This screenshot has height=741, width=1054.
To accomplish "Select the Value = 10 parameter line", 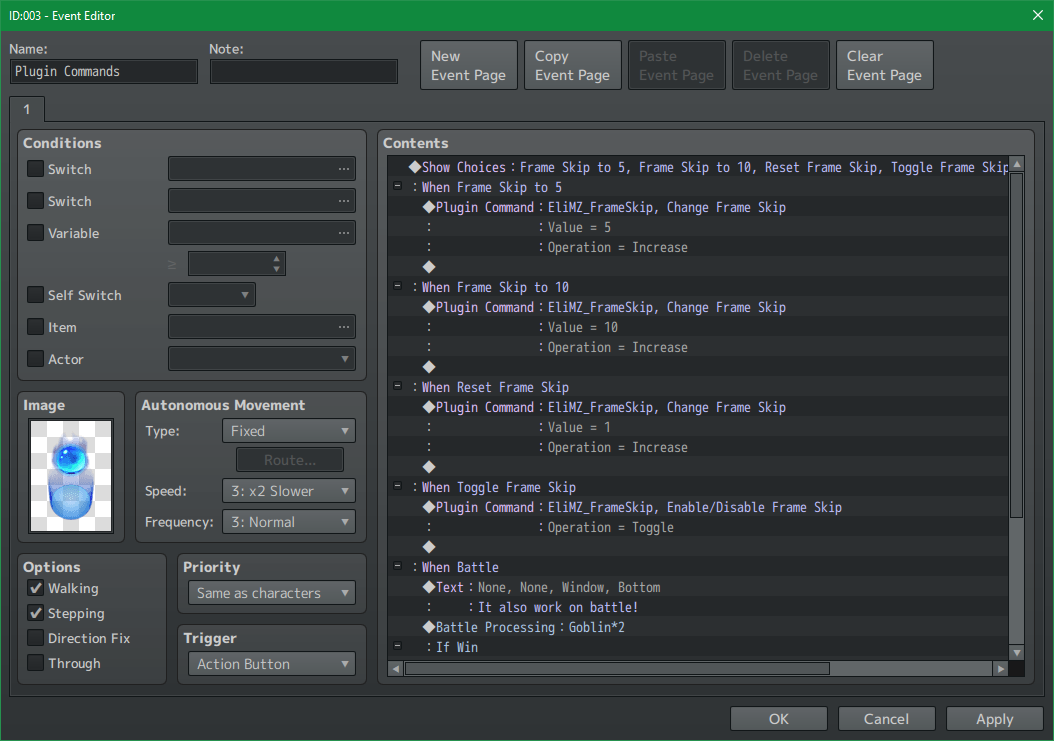I will 698,327.
